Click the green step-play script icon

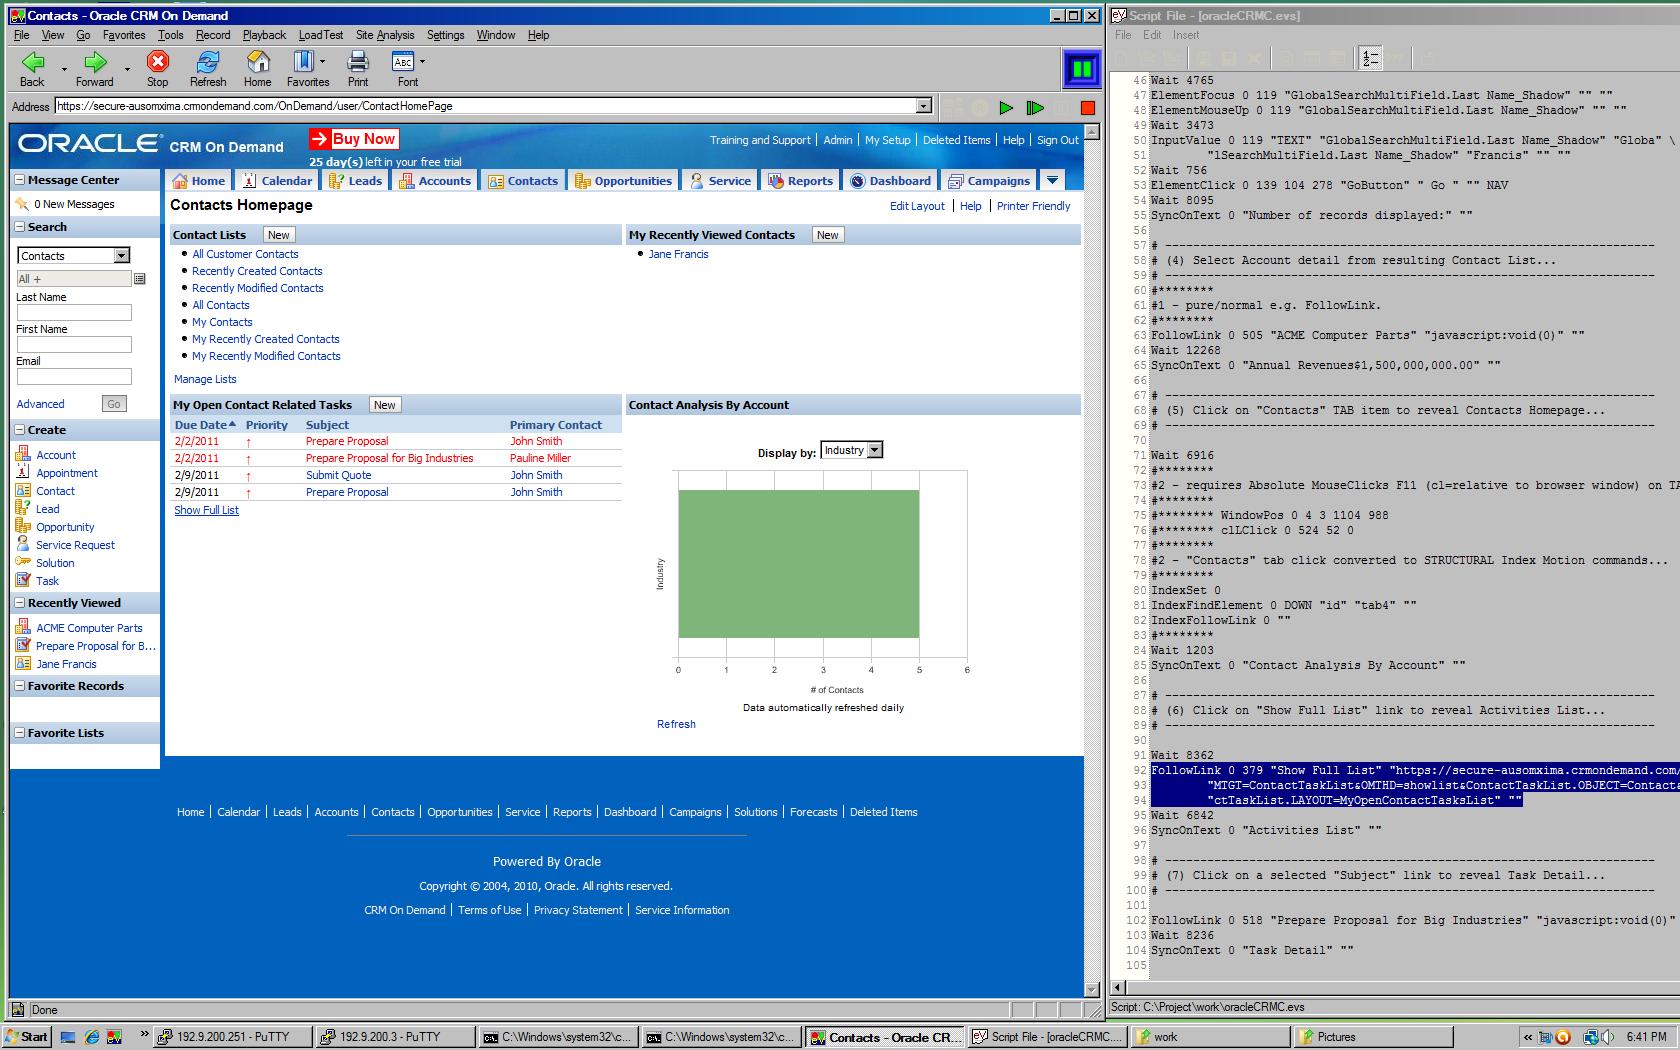(x=1035, y=108)
